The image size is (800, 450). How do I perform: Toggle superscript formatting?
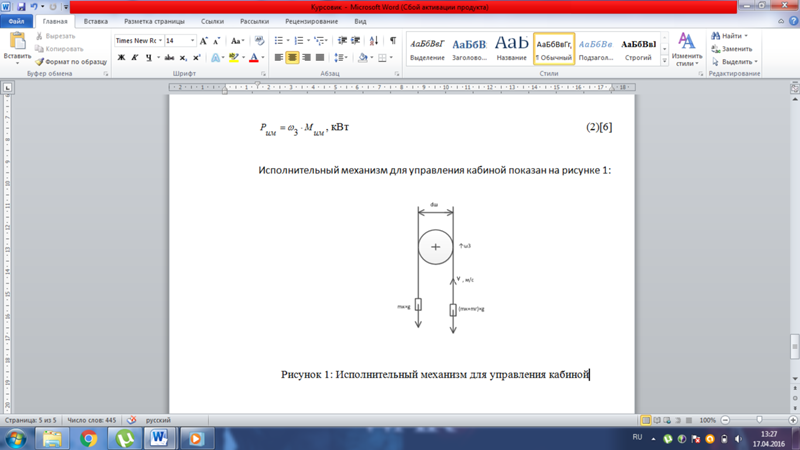coord(197,58)
